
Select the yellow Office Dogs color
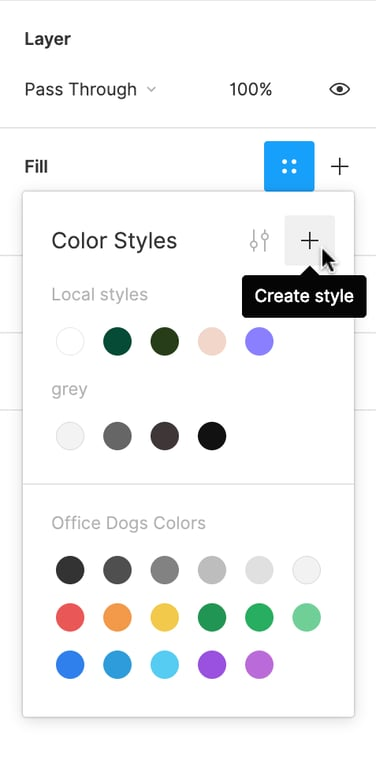164,617
